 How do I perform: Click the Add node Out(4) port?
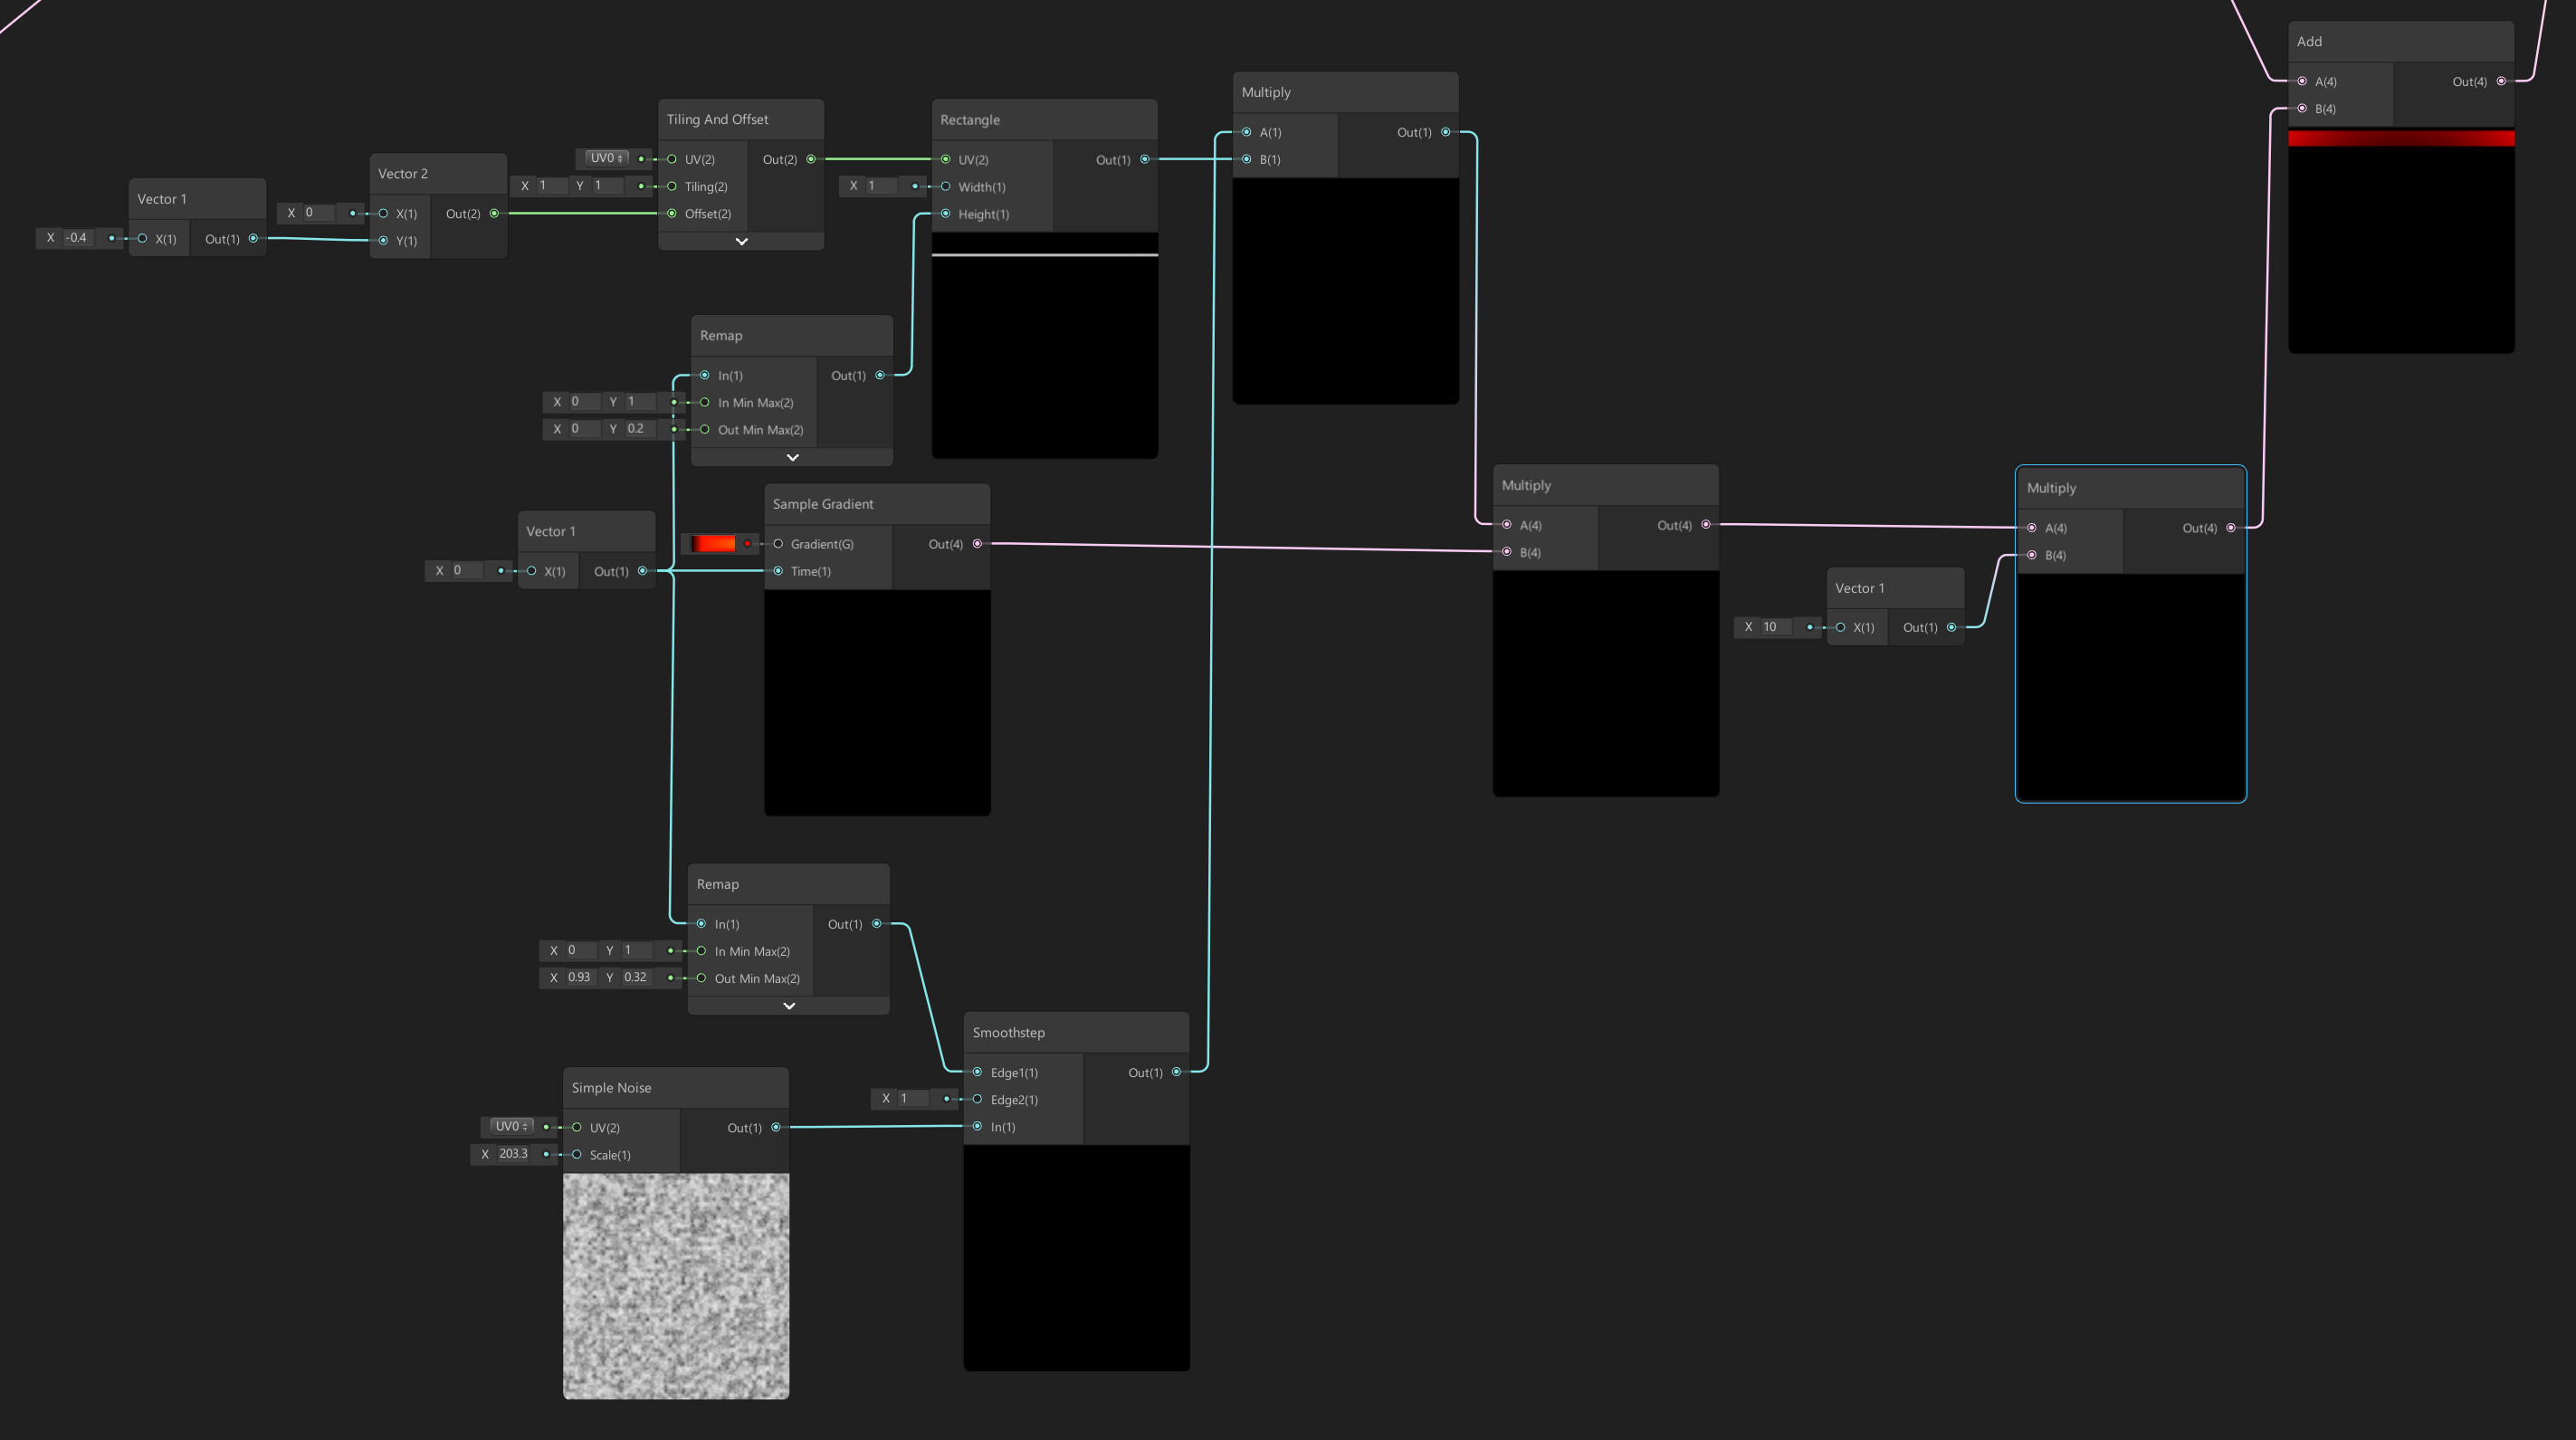click(2501, 81)
